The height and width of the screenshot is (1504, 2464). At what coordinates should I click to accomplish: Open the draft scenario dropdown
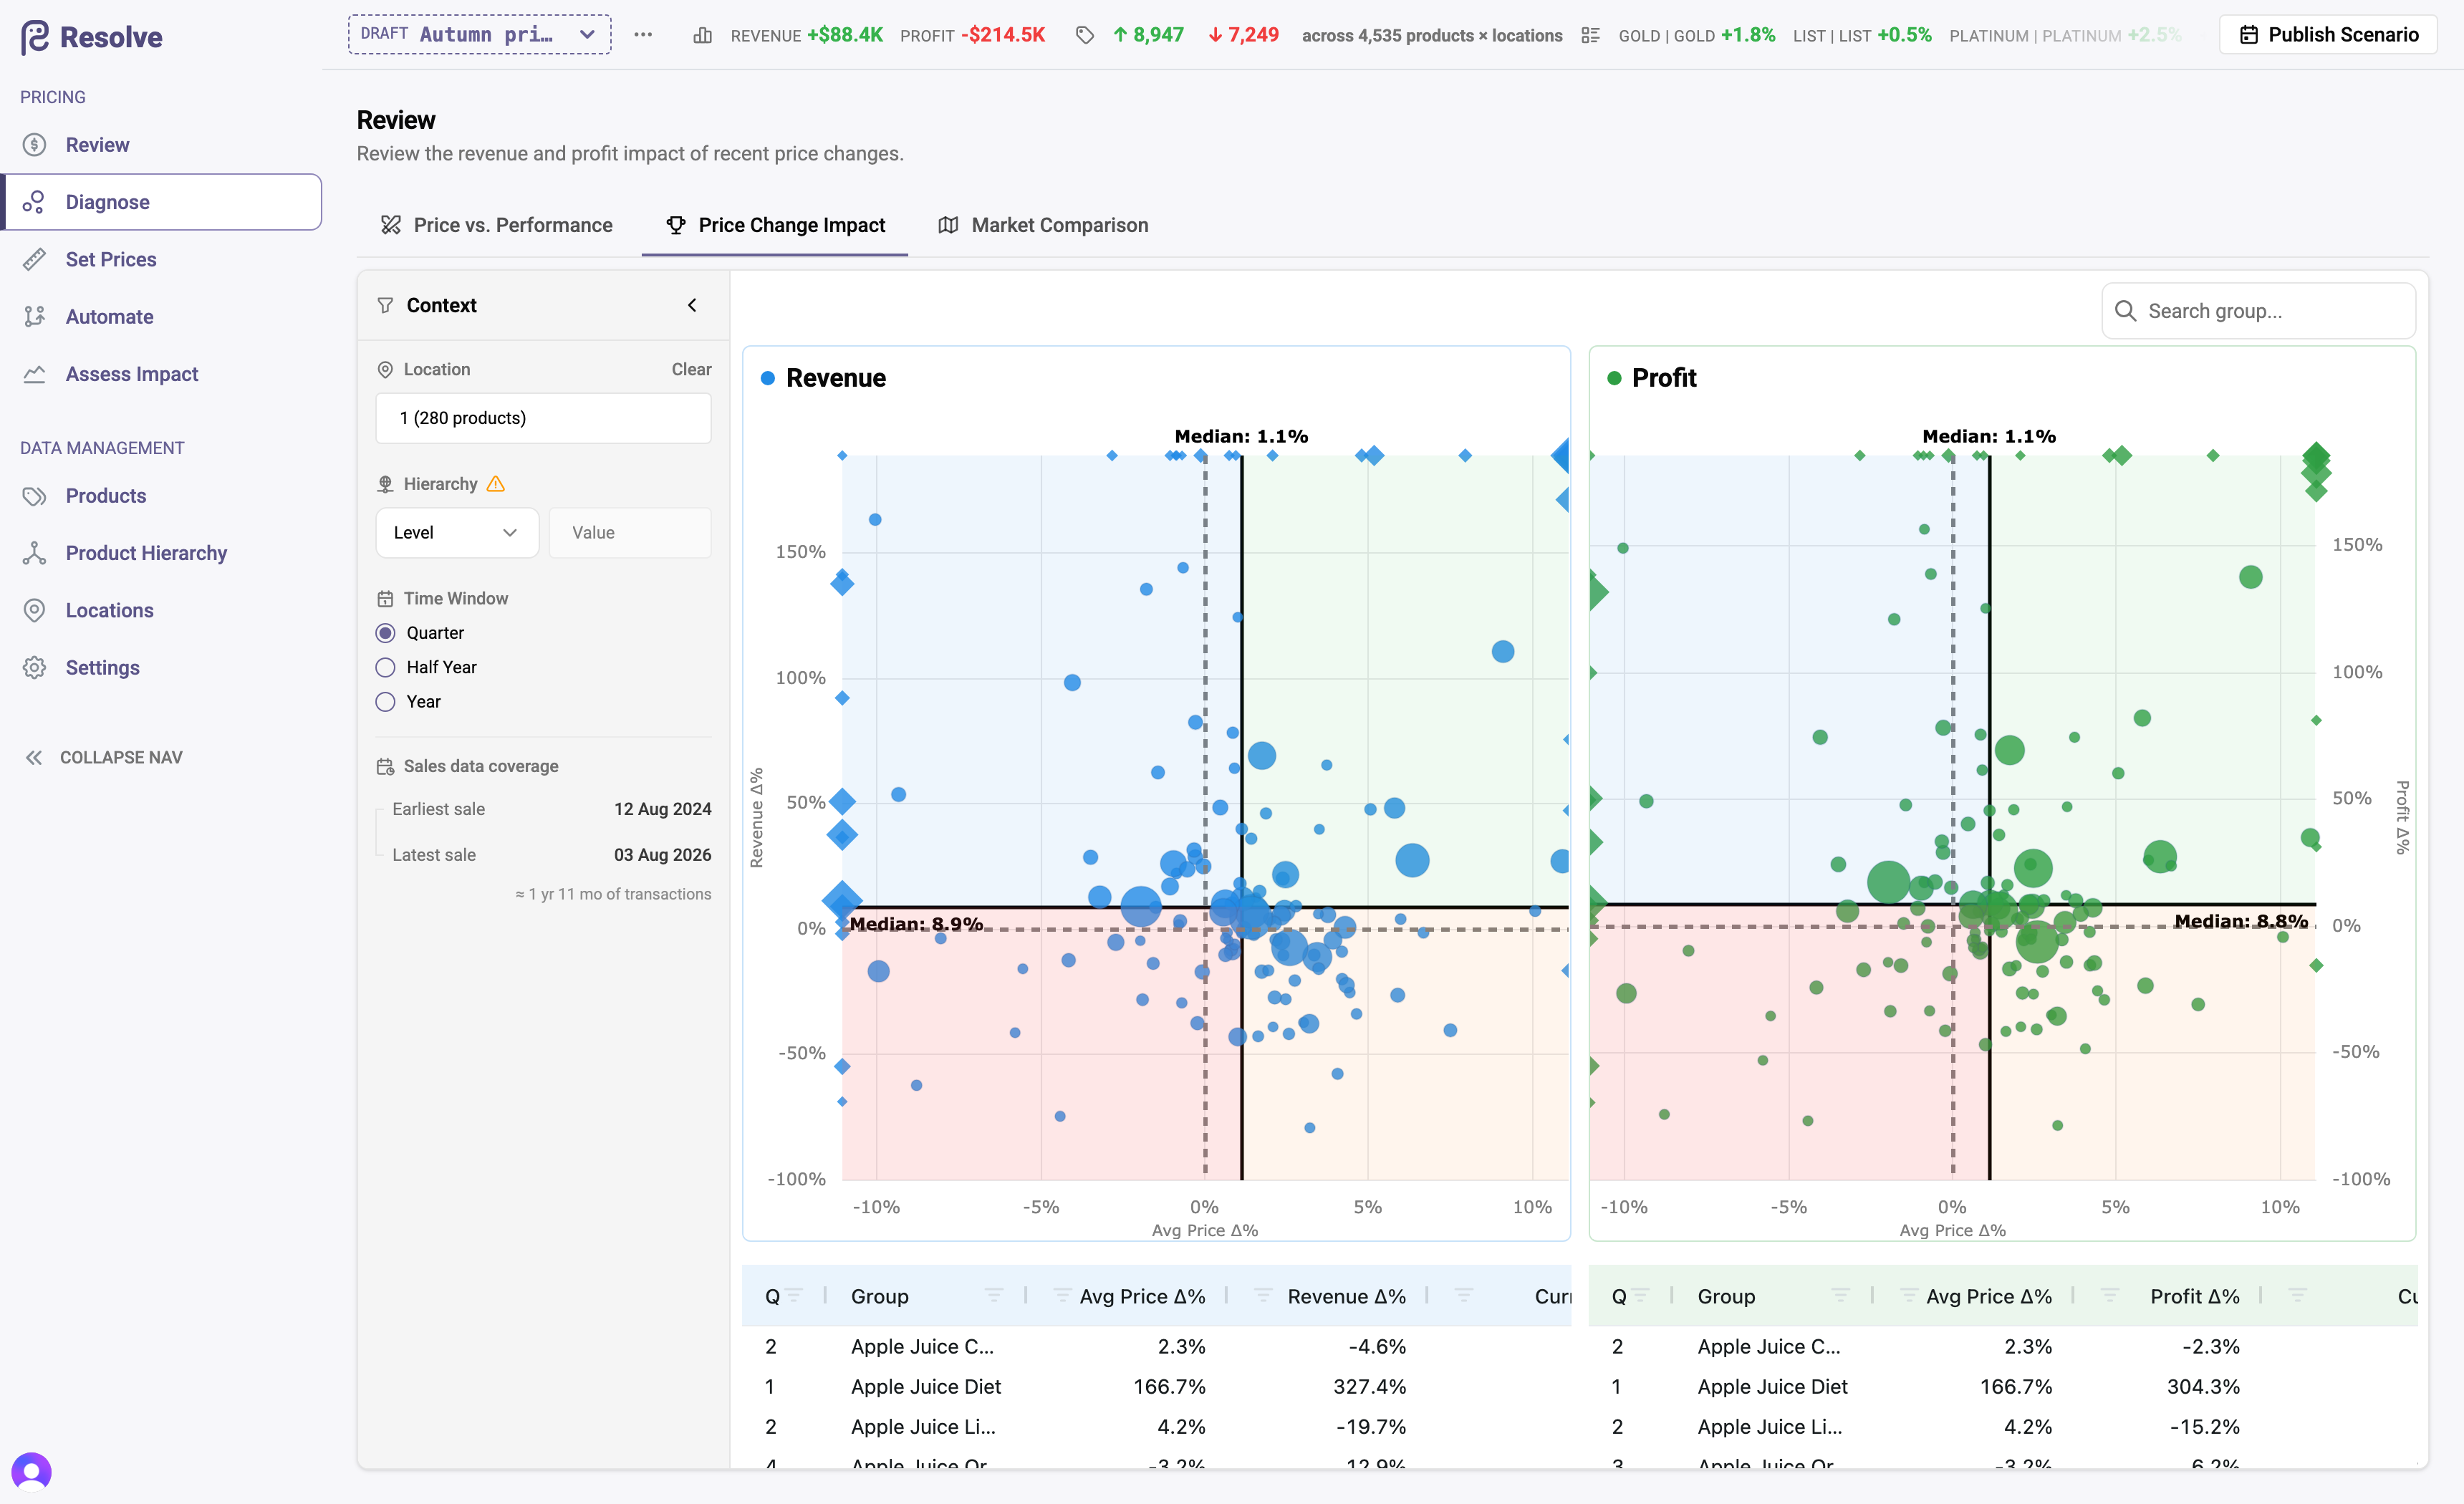tap(480, 35)
